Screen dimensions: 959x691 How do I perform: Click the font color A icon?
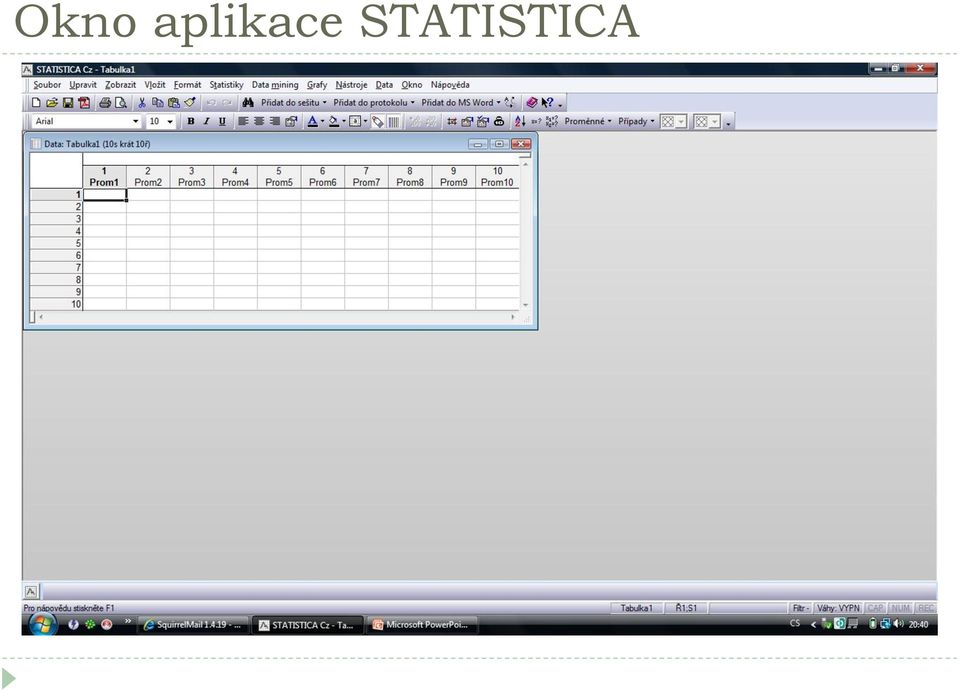313,122
